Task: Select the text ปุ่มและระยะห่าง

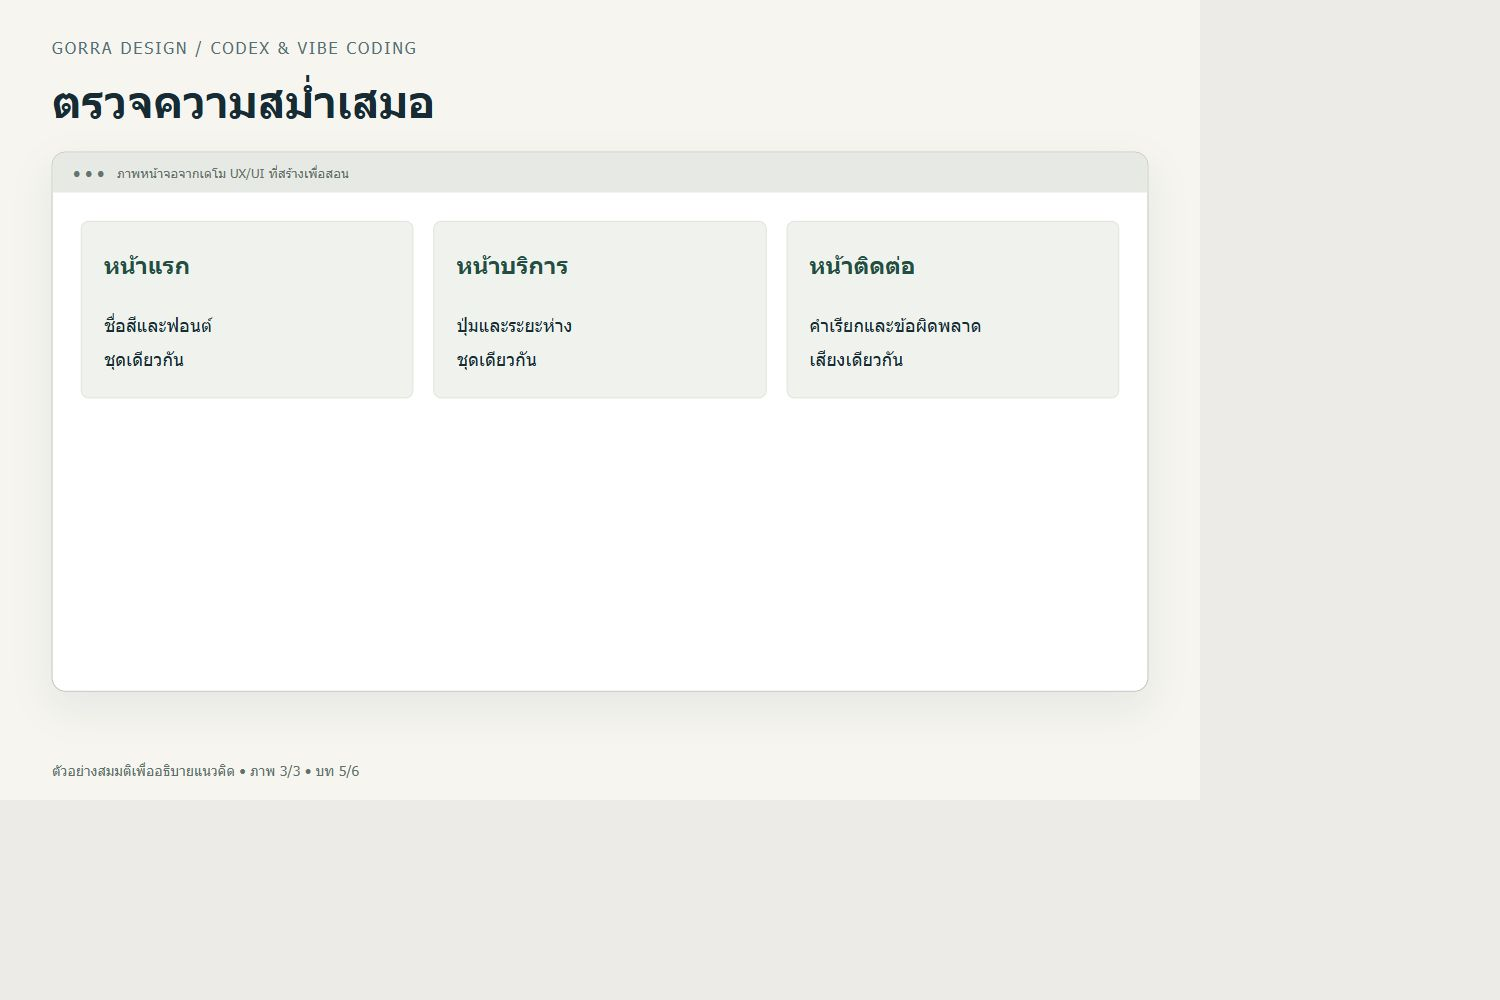Action: pyautogui.click(x=514, y=326)
